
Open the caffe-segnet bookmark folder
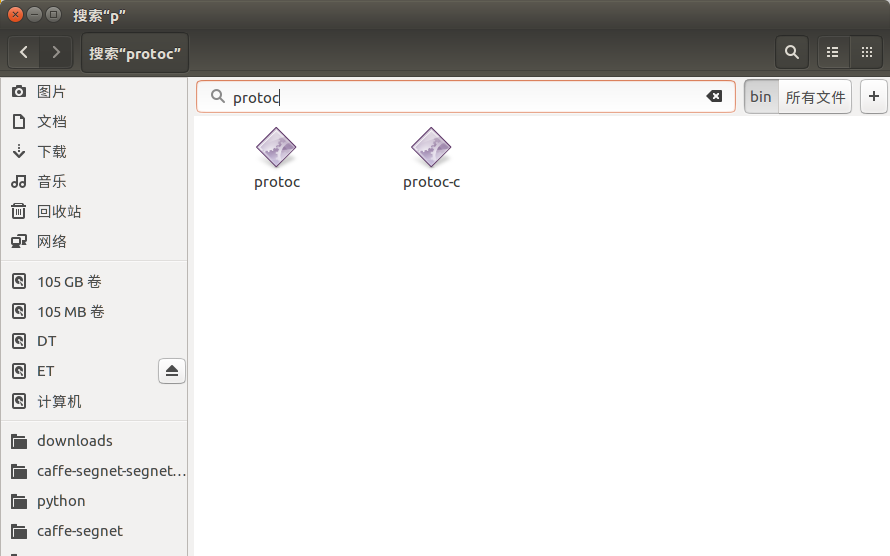coord(94,531)
